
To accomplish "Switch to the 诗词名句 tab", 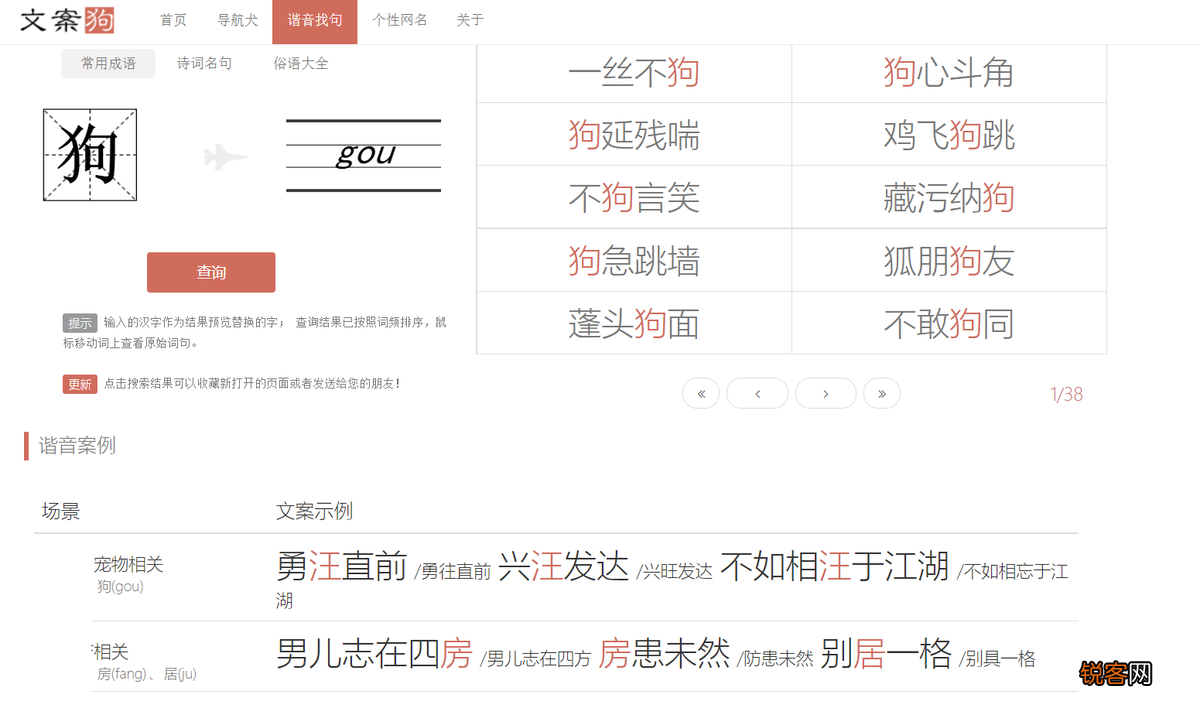I will pyautogui.click(x=204, y=63).
